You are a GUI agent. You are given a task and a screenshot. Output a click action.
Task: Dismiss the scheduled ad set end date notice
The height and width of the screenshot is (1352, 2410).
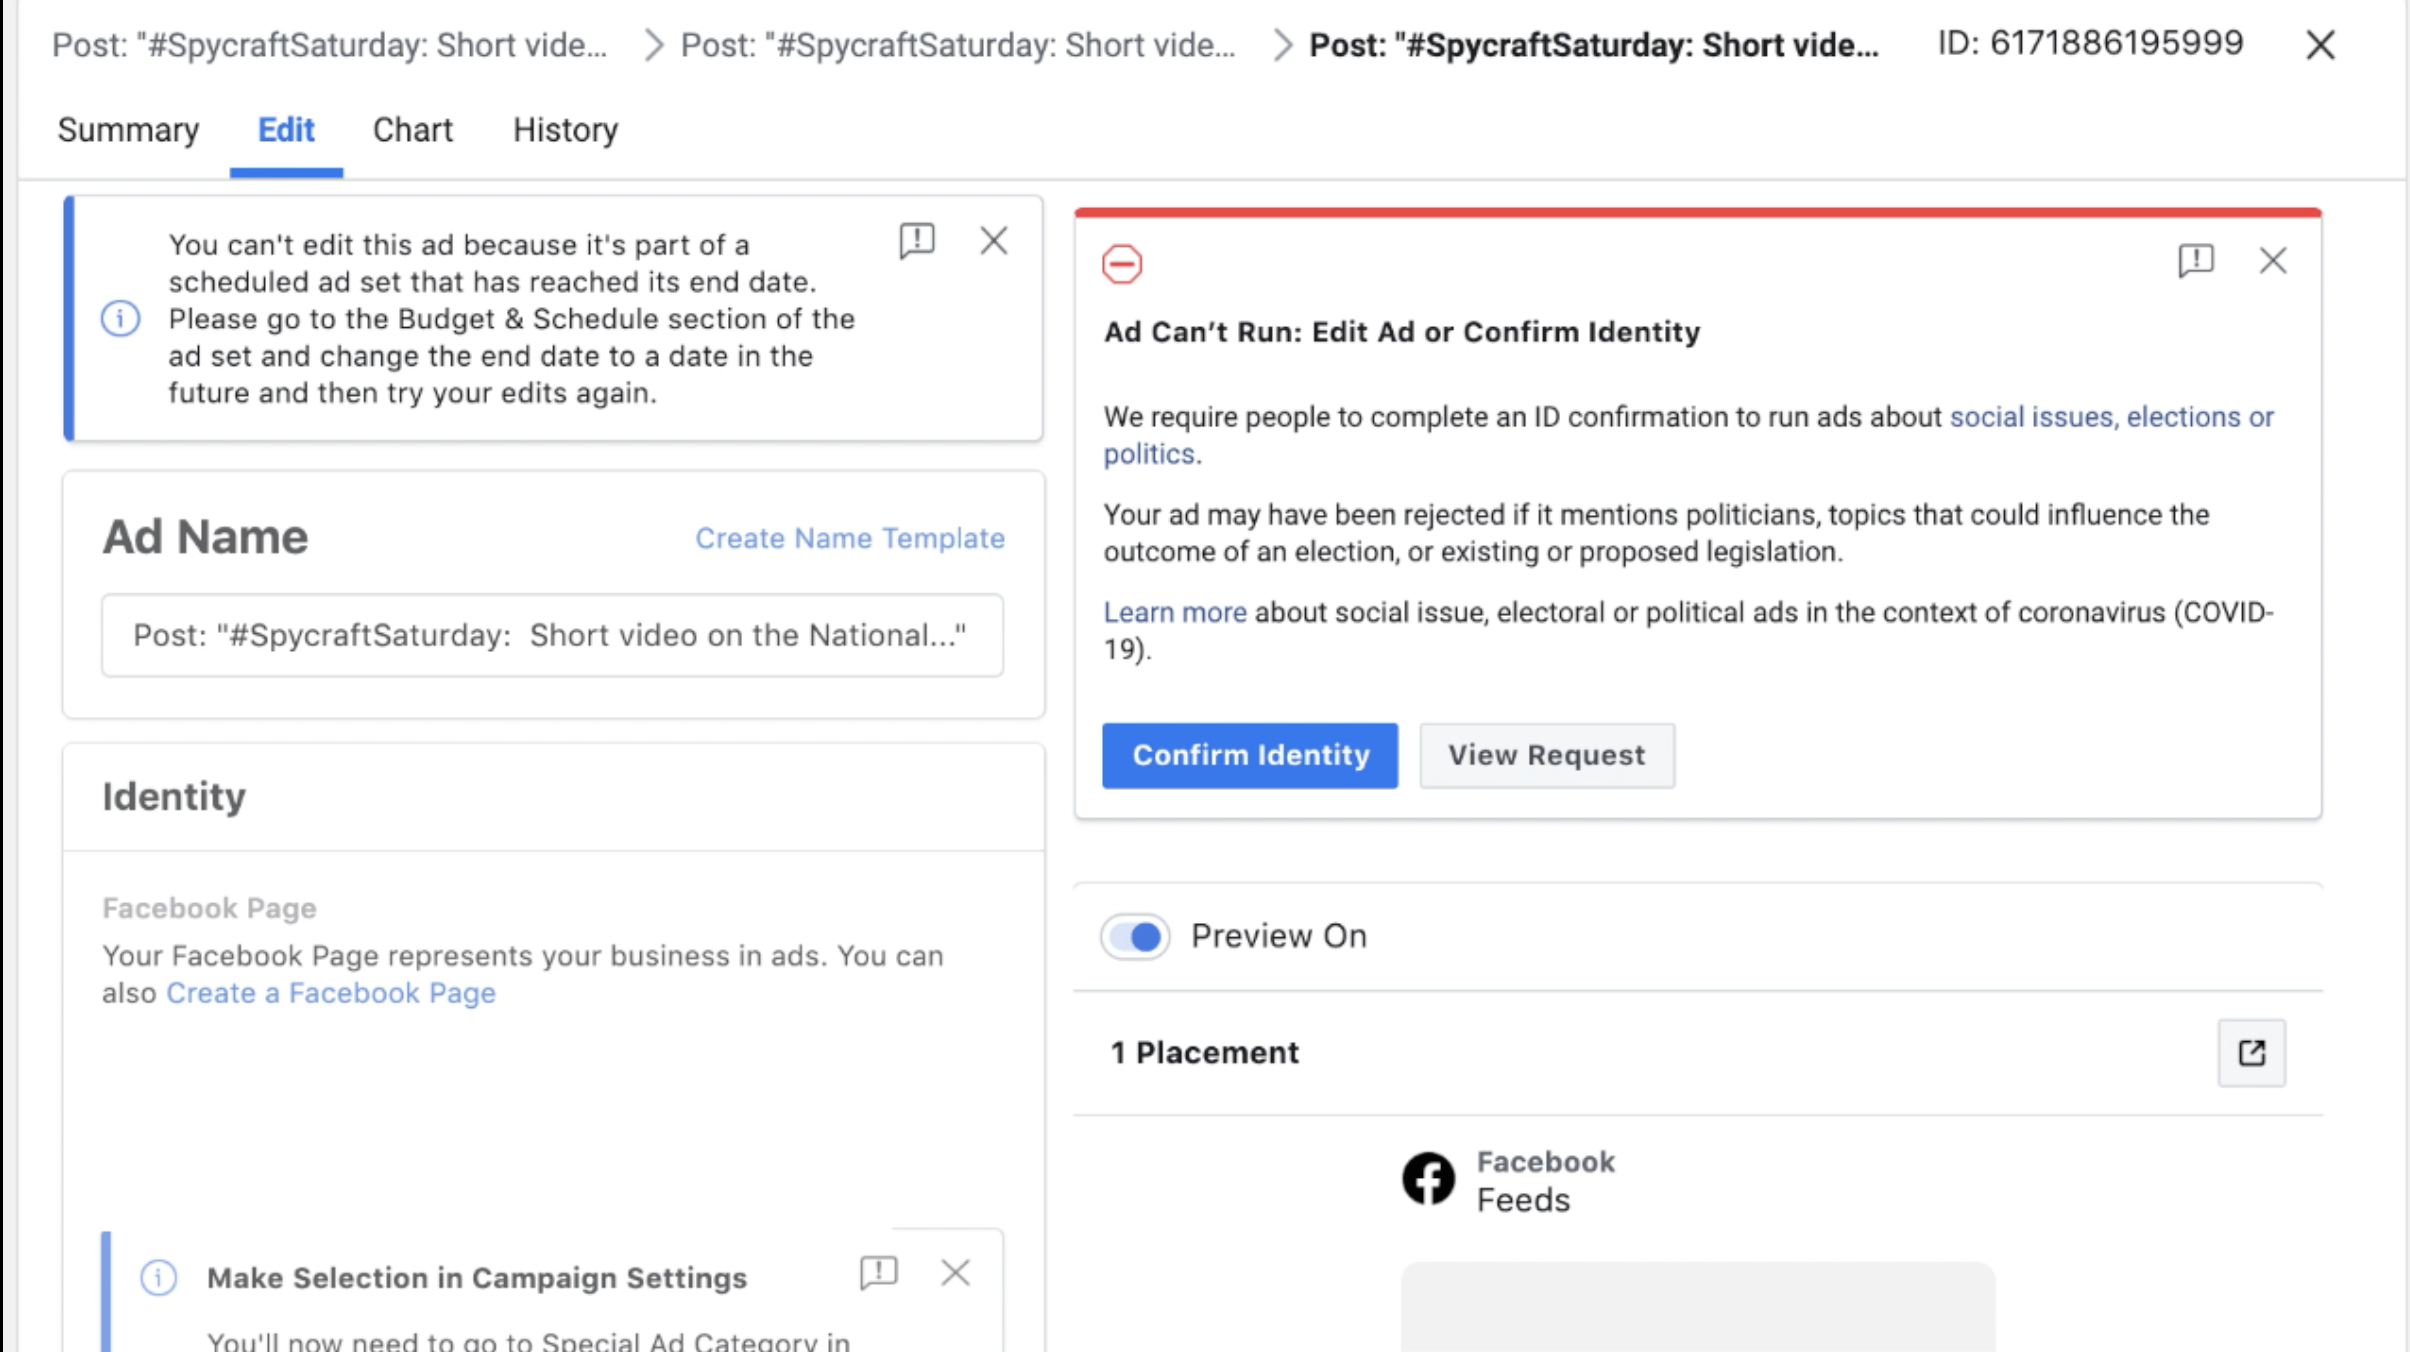tap(993, 241)
